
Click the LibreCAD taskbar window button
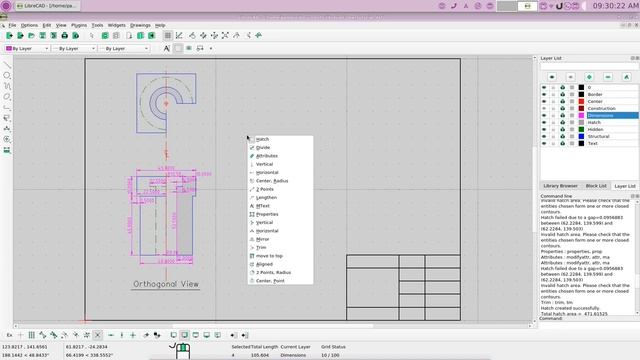click(x=47, y=6)
